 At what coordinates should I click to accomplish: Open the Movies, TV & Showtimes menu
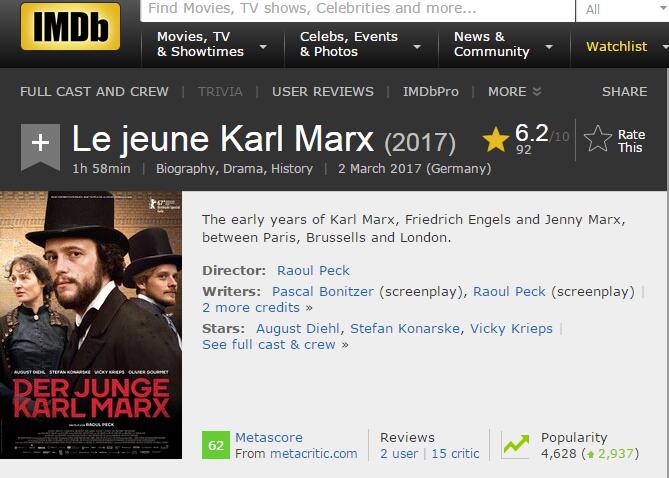(x=212, y=44)
